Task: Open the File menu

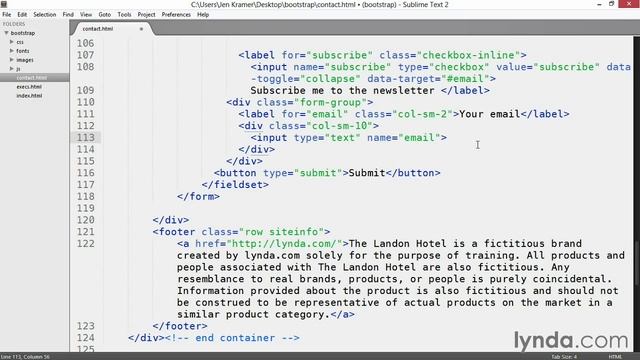Action: coord(7,14)
